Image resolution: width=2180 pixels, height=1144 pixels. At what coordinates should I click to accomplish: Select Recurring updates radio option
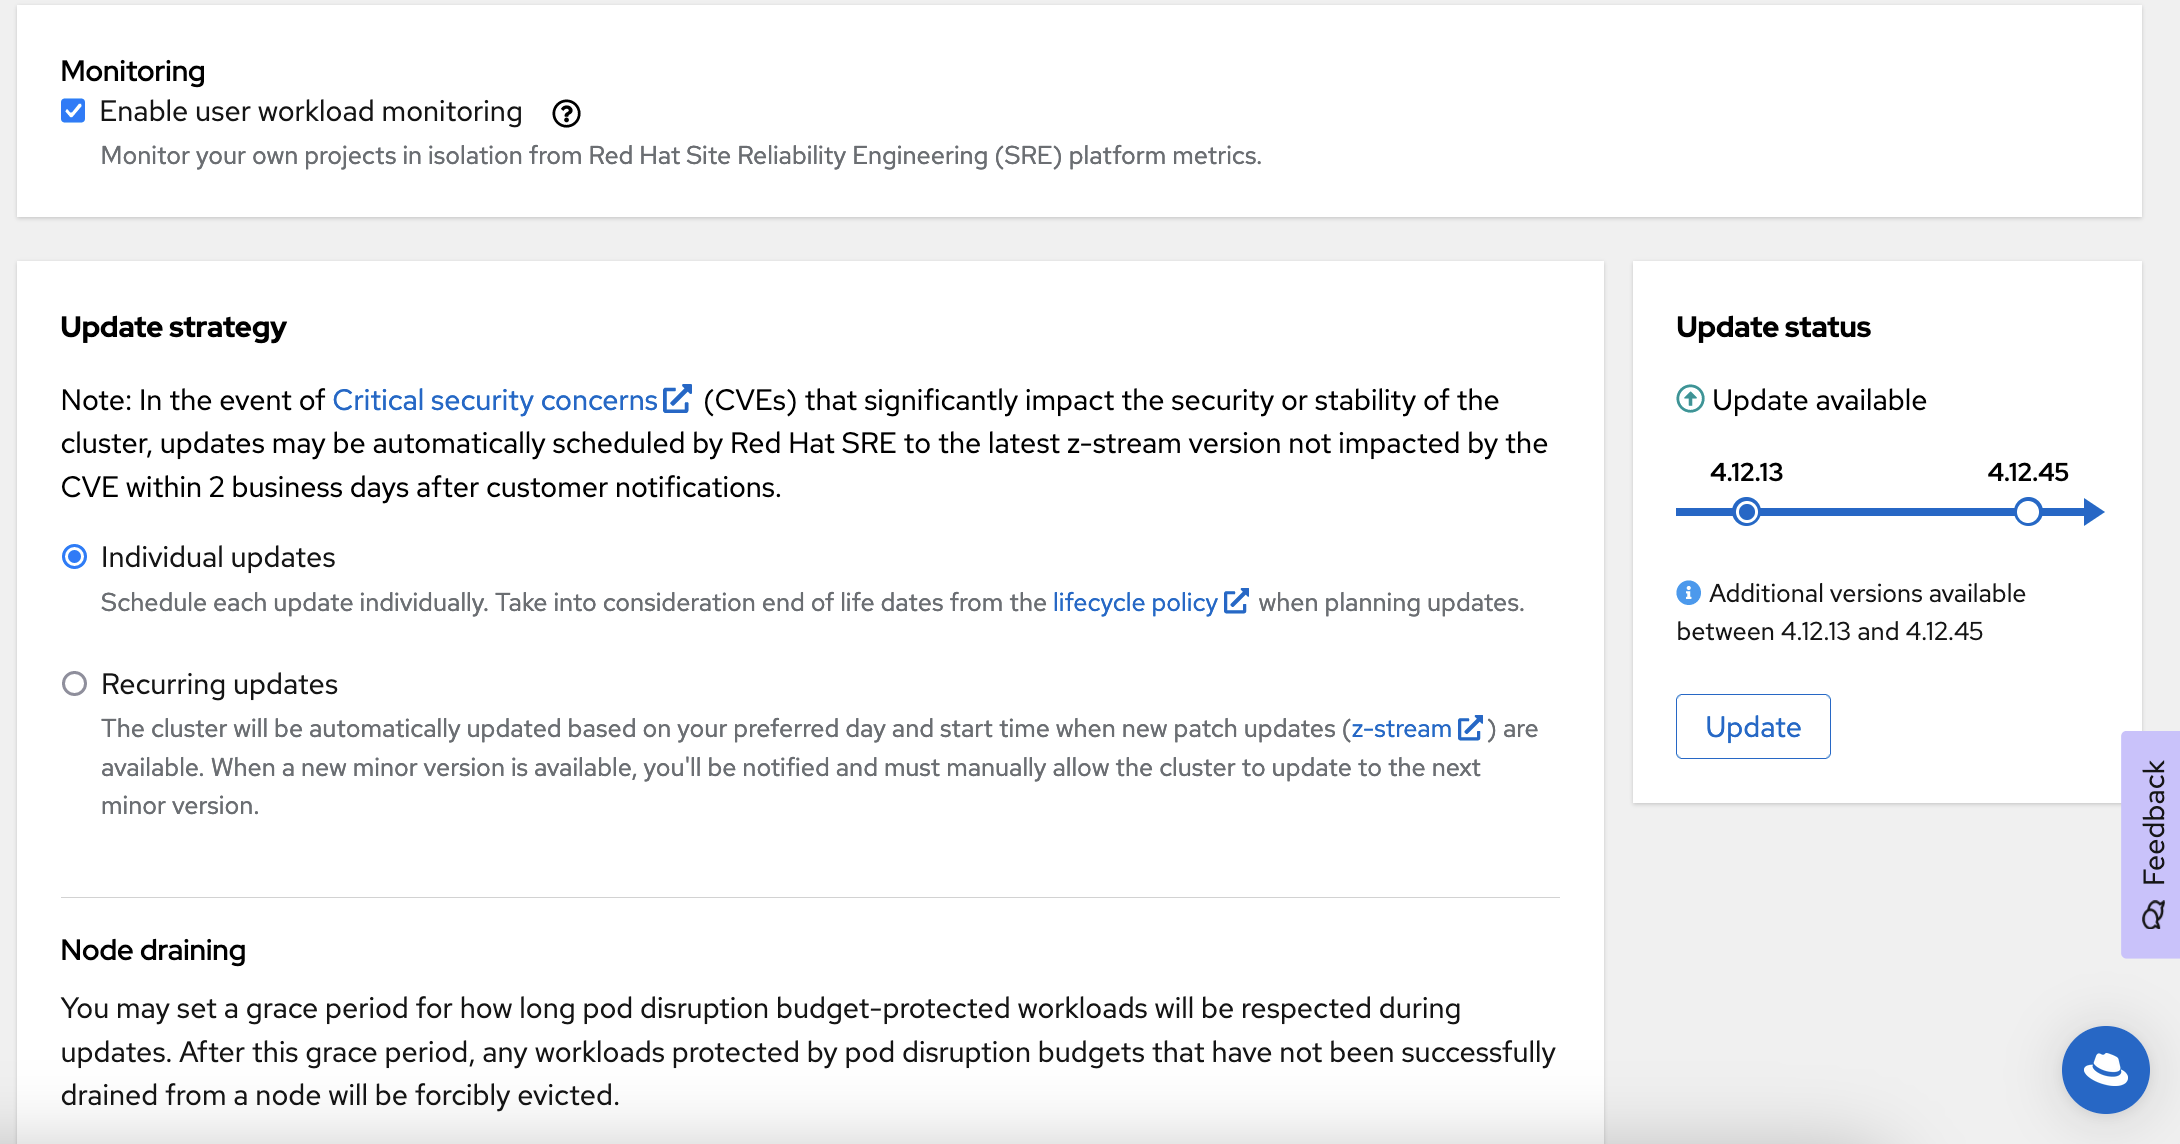click(75, 684)
